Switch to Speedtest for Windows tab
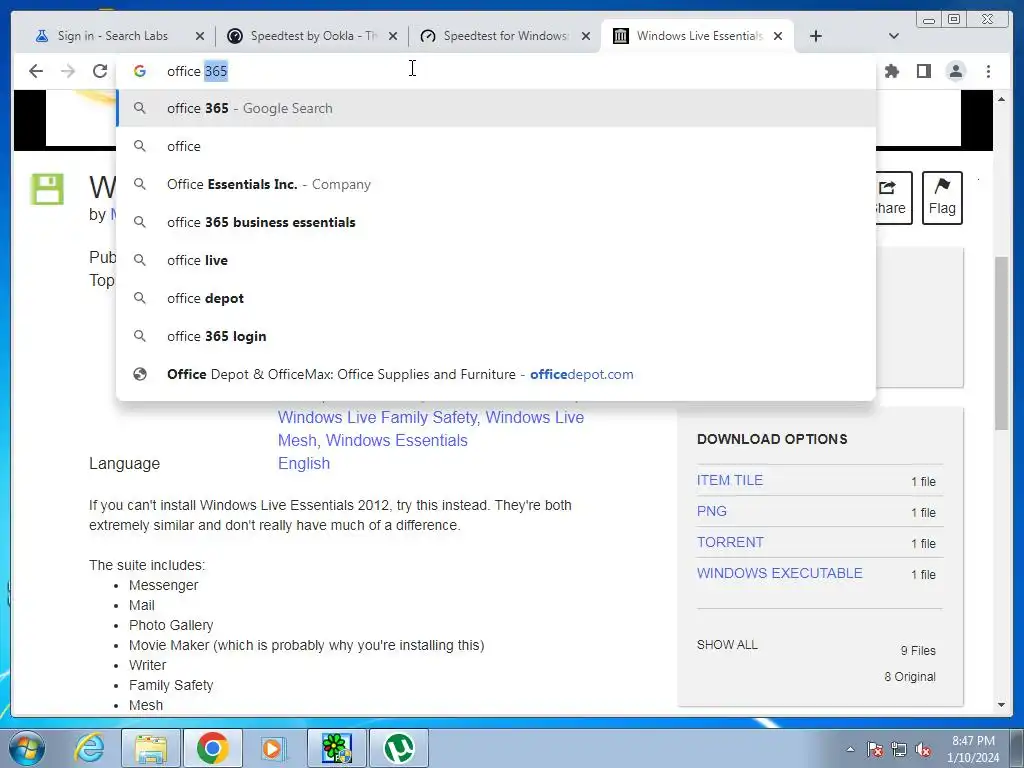Image resolution: width=1024 pixels, height=768 pixels. 496,36
